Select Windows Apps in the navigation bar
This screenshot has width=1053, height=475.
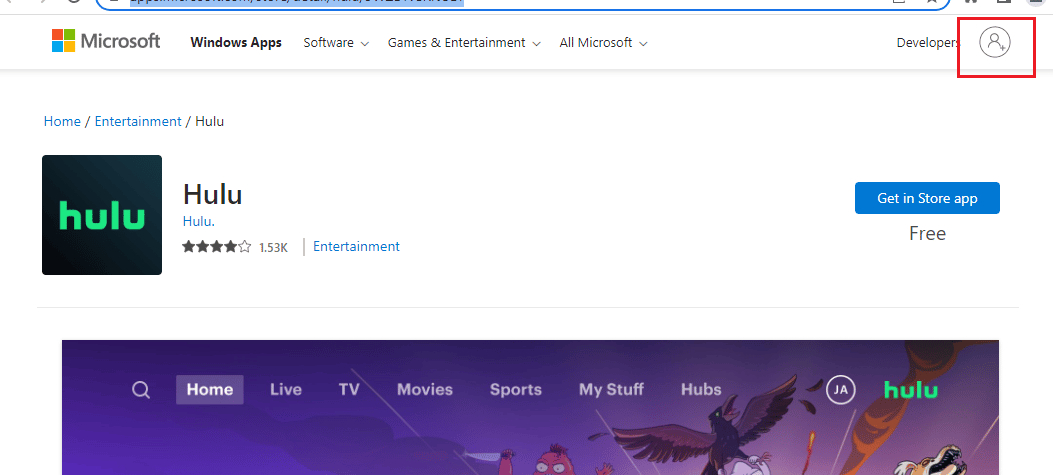point(236,43)
